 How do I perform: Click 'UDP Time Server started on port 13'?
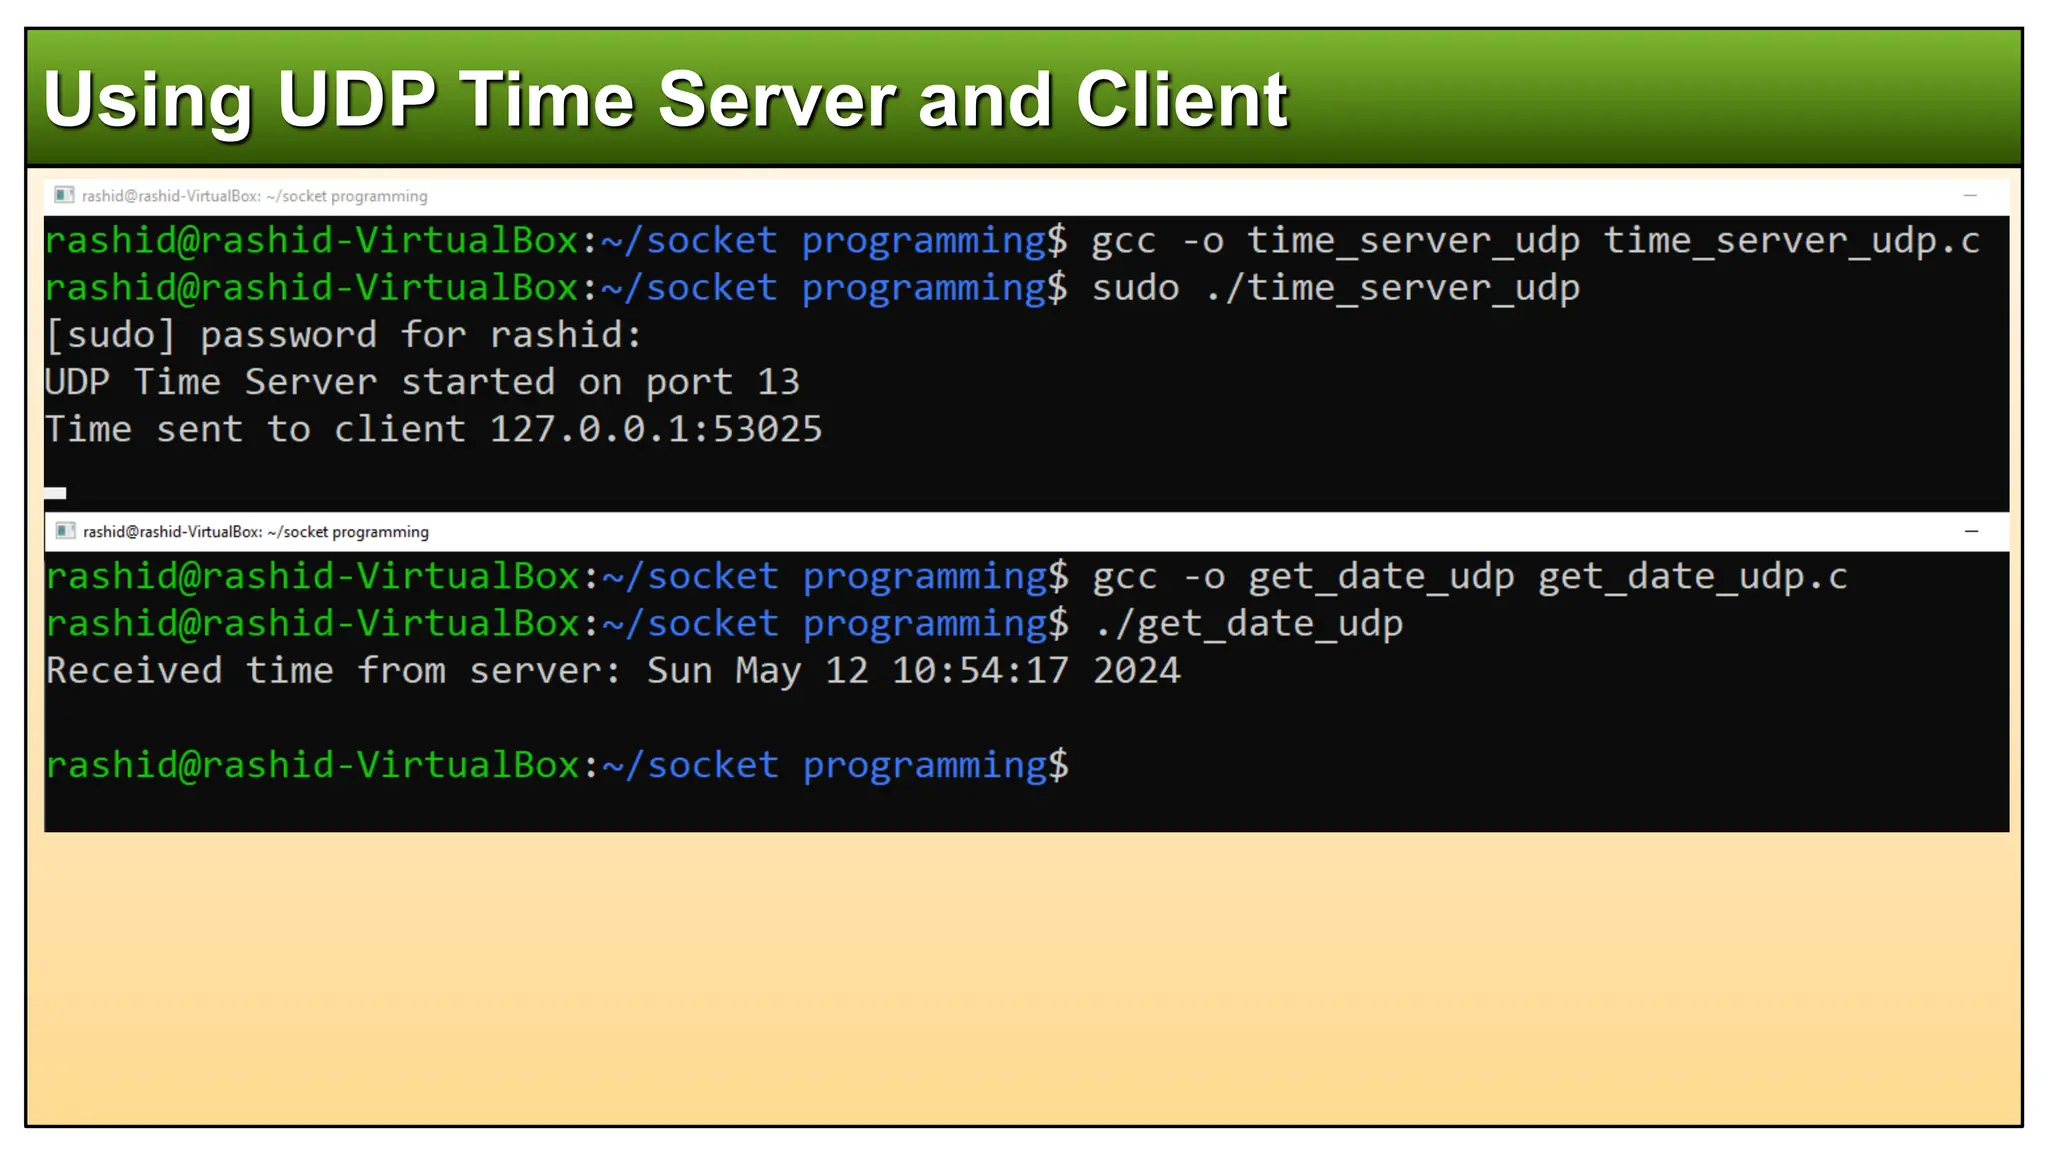(422, 382)
